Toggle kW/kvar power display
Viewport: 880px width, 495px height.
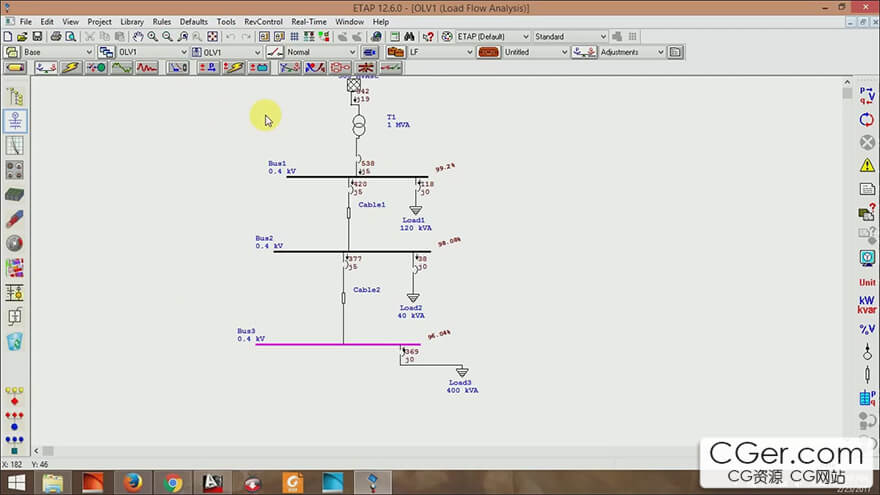point(867,305)
